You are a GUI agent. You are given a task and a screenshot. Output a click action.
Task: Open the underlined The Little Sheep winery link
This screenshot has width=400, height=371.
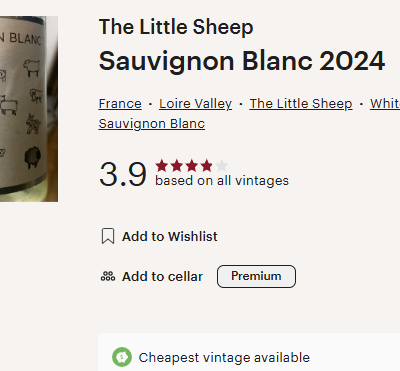[301, 104]
